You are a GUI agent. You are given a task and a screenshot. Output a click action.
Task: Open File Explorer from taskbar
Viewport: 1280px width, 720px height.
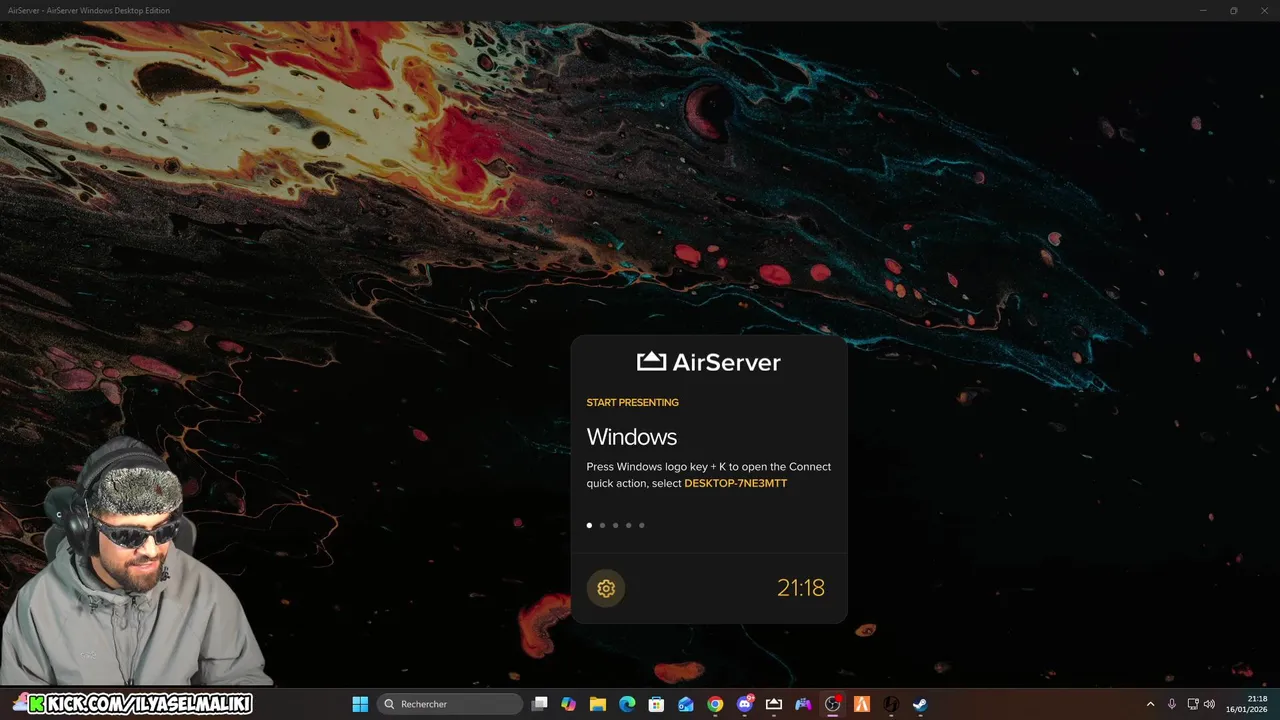[598, 704]
